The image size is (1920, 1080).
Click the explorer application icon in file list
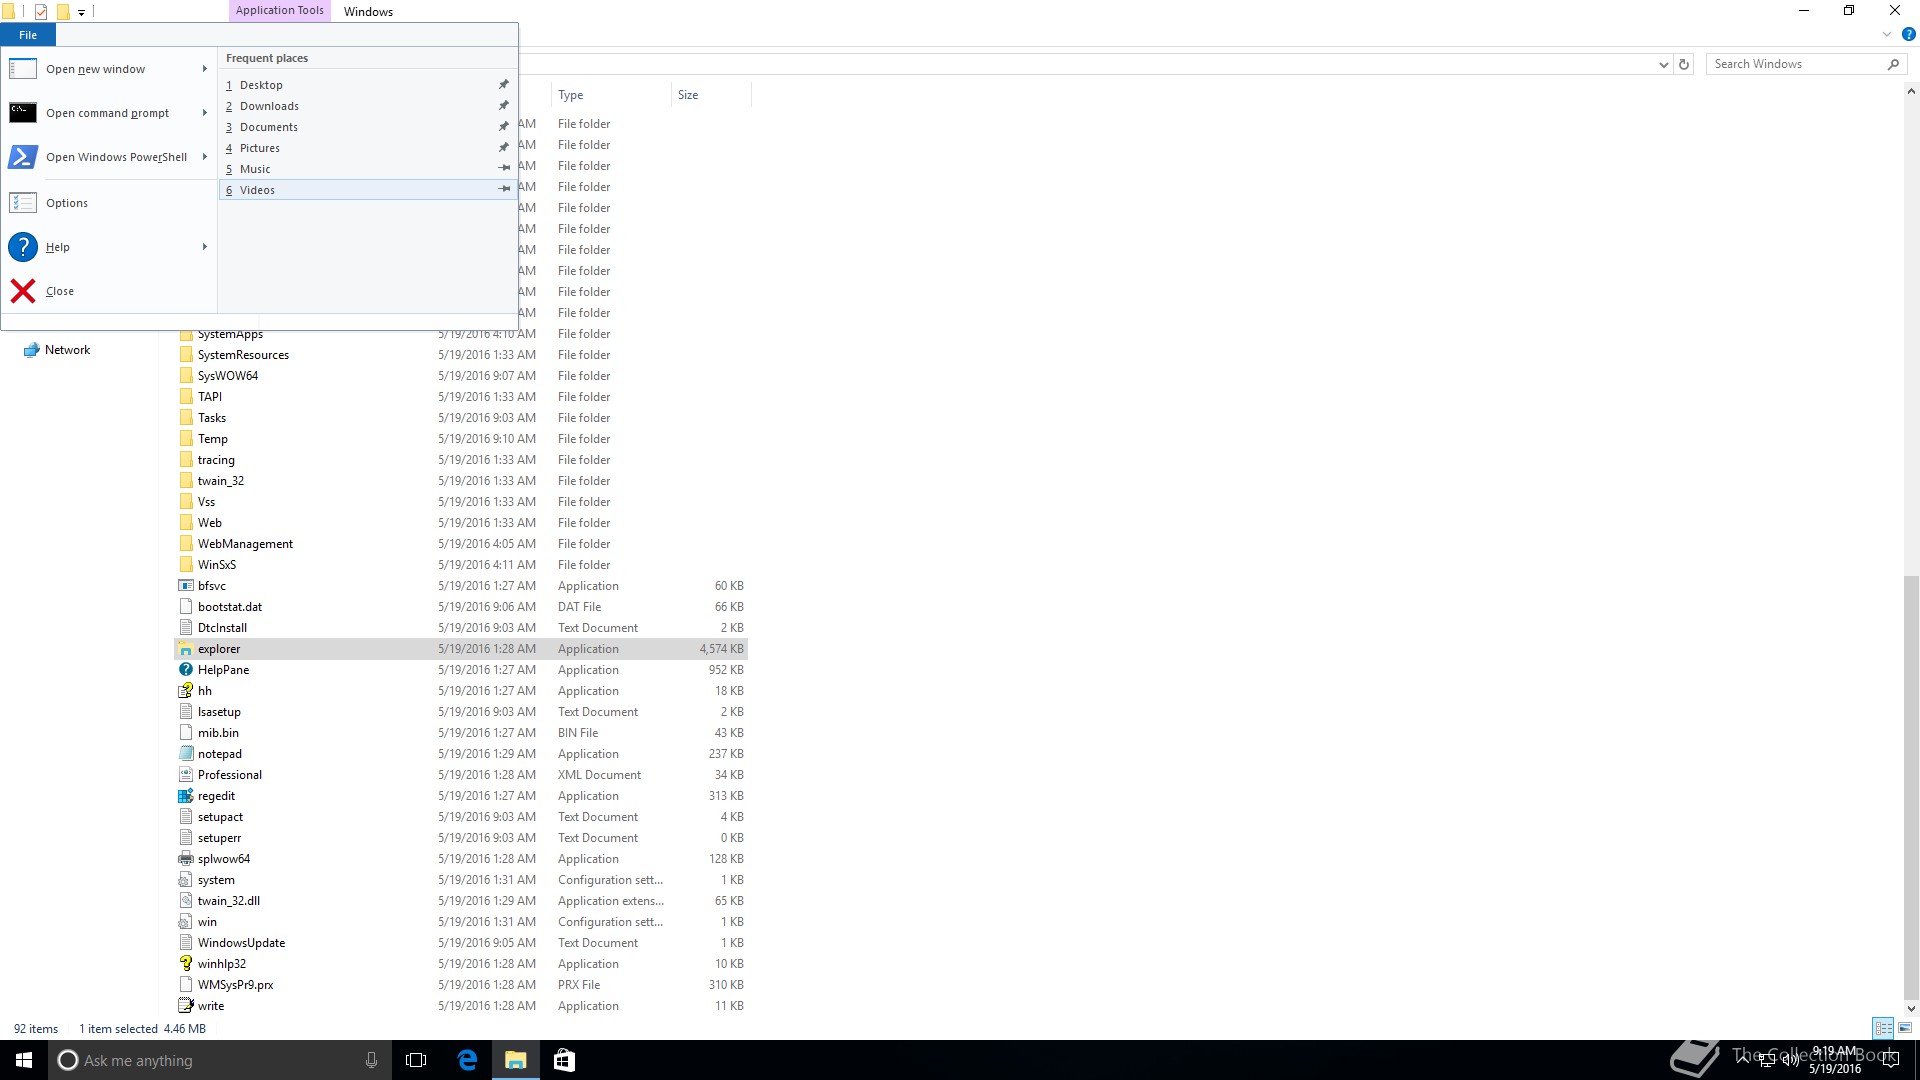coord(185,649)
